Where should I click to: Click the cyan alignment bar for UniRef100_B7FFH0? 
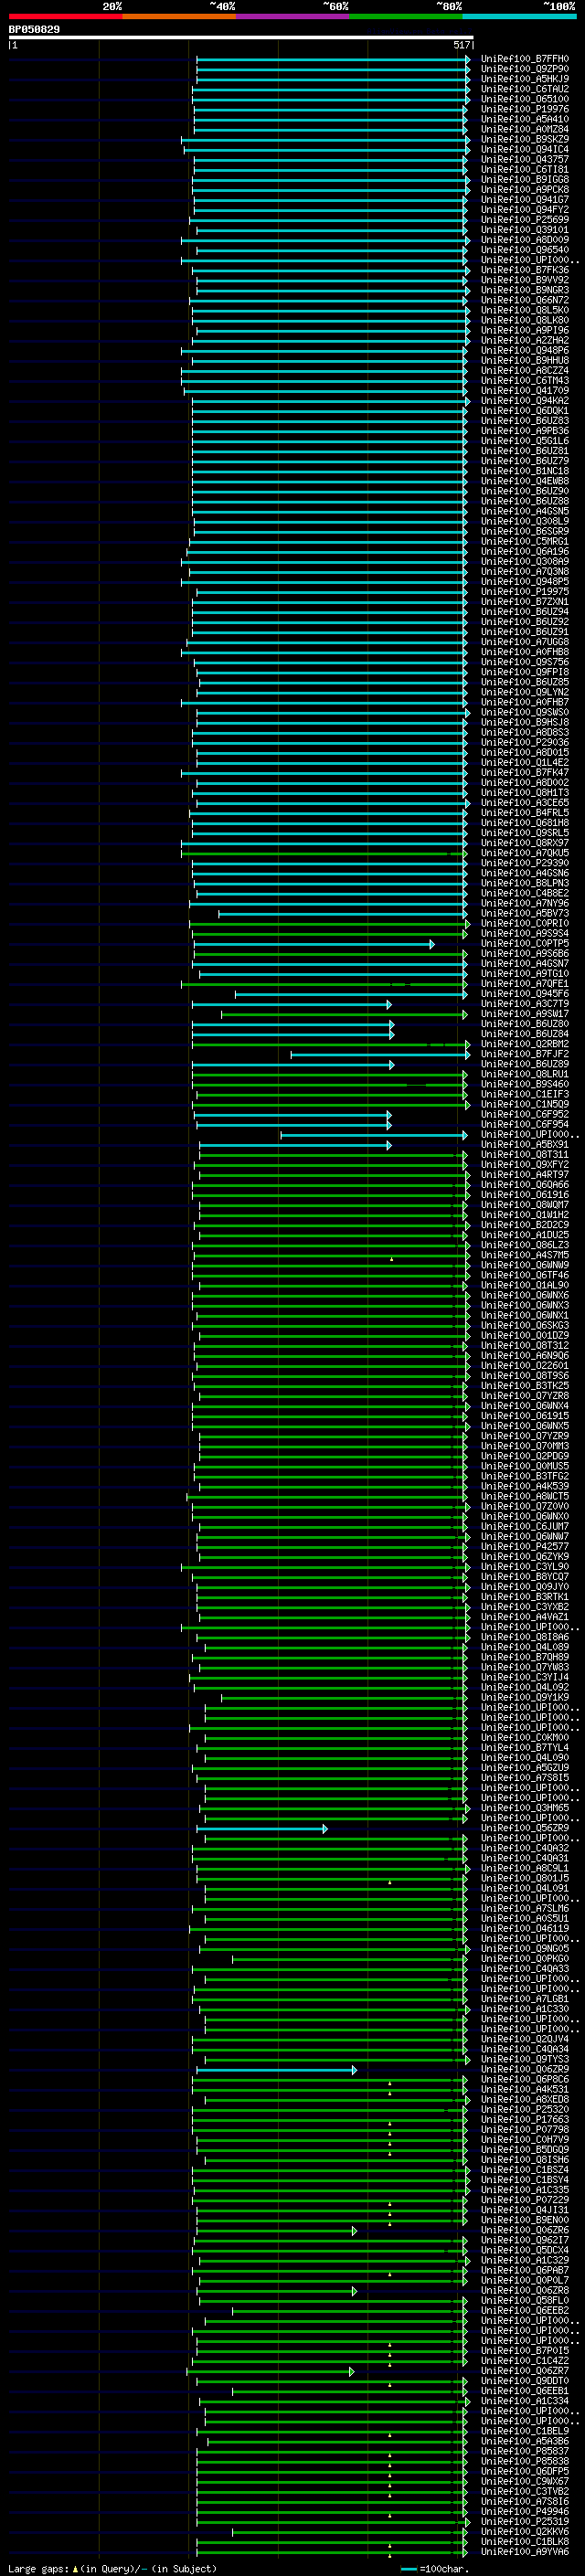coord(333,59)
